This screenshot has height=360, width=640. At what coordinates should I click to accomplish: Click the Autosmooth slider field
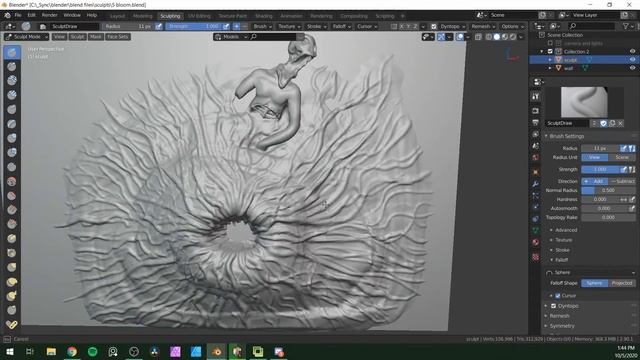click(604, 208)
